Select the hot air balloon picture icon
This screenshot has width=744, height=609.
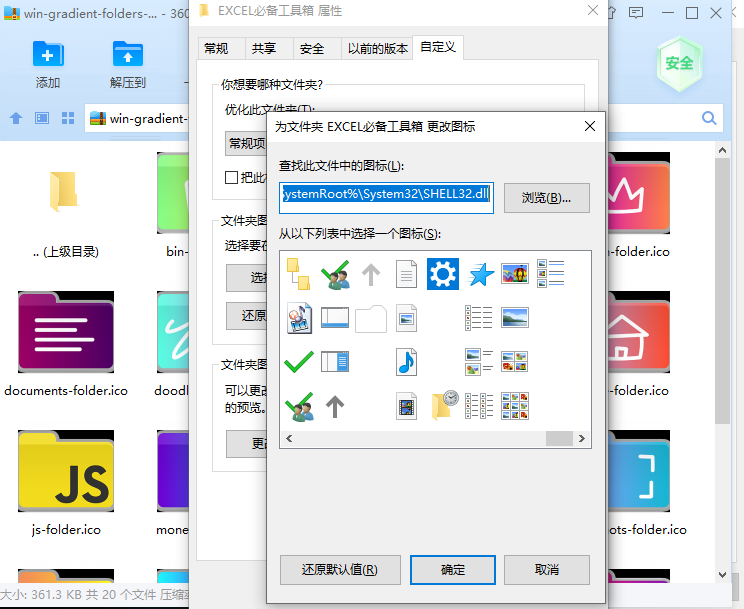pos(515,274)
